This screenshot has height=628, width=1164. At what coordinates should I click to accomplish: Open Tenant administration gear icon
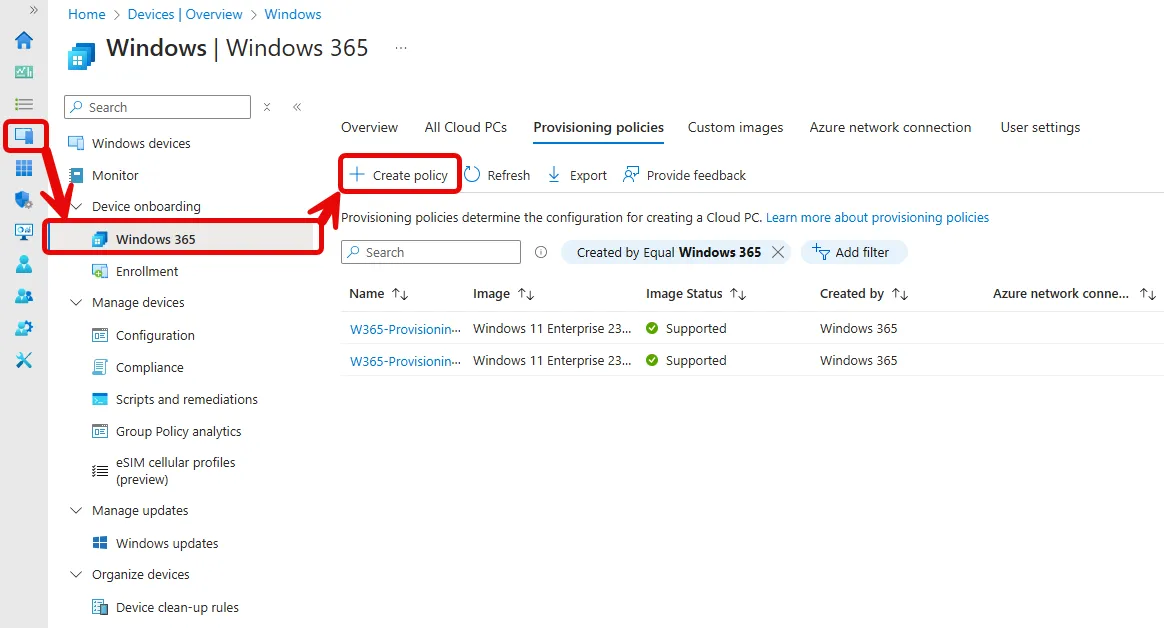pyautogui.click(x=24, y=328)
